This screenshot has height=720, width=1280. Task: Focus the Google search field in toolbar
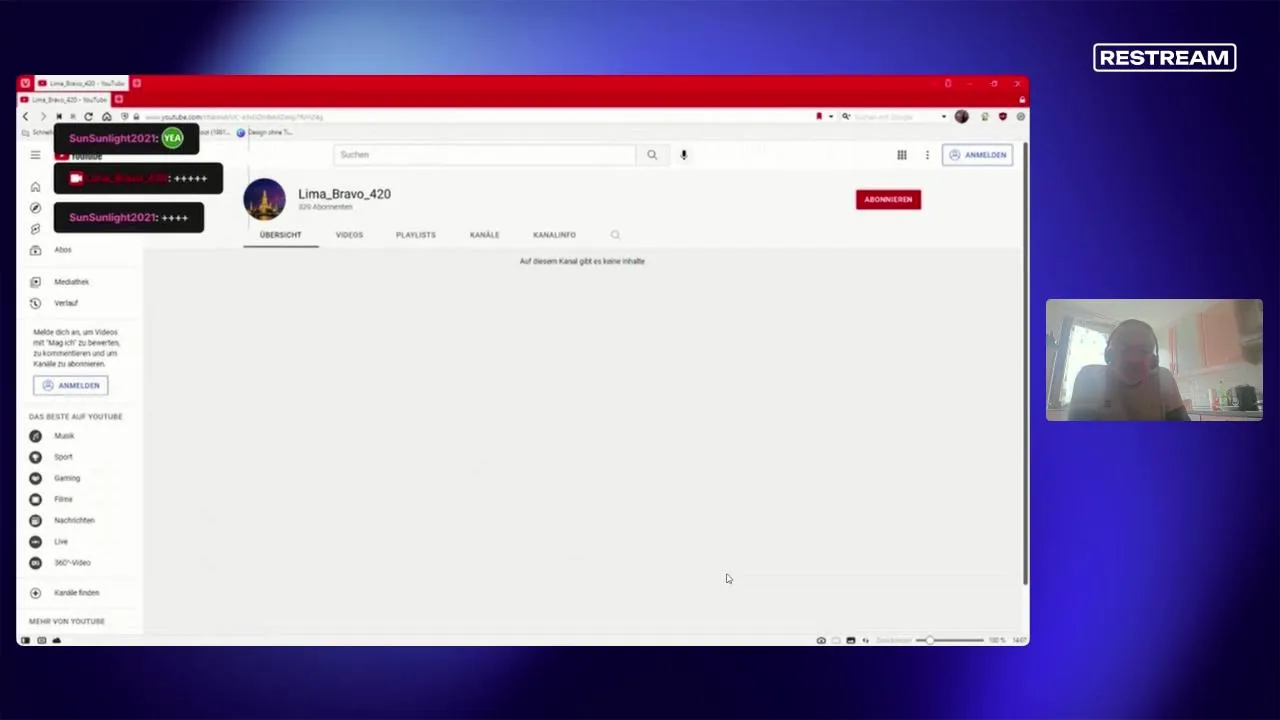(x=893, y=117)
